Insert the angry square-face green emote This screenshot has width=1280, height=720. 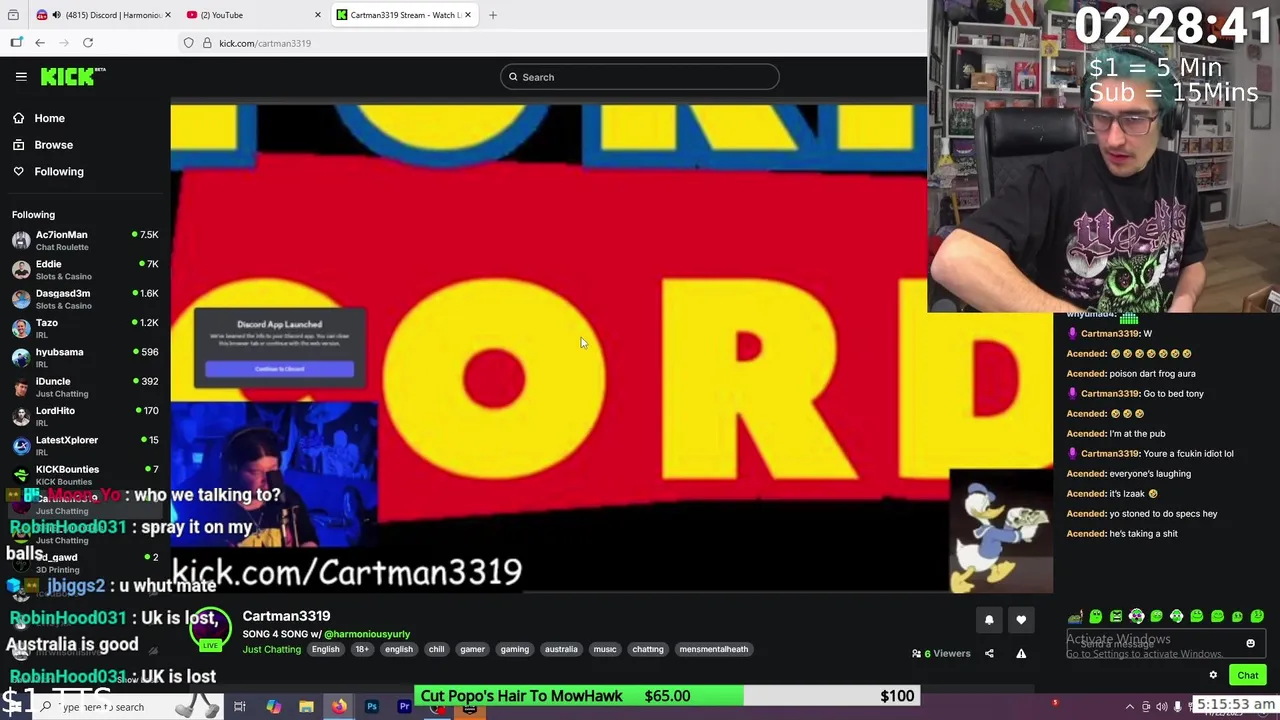pos(1116,617)
